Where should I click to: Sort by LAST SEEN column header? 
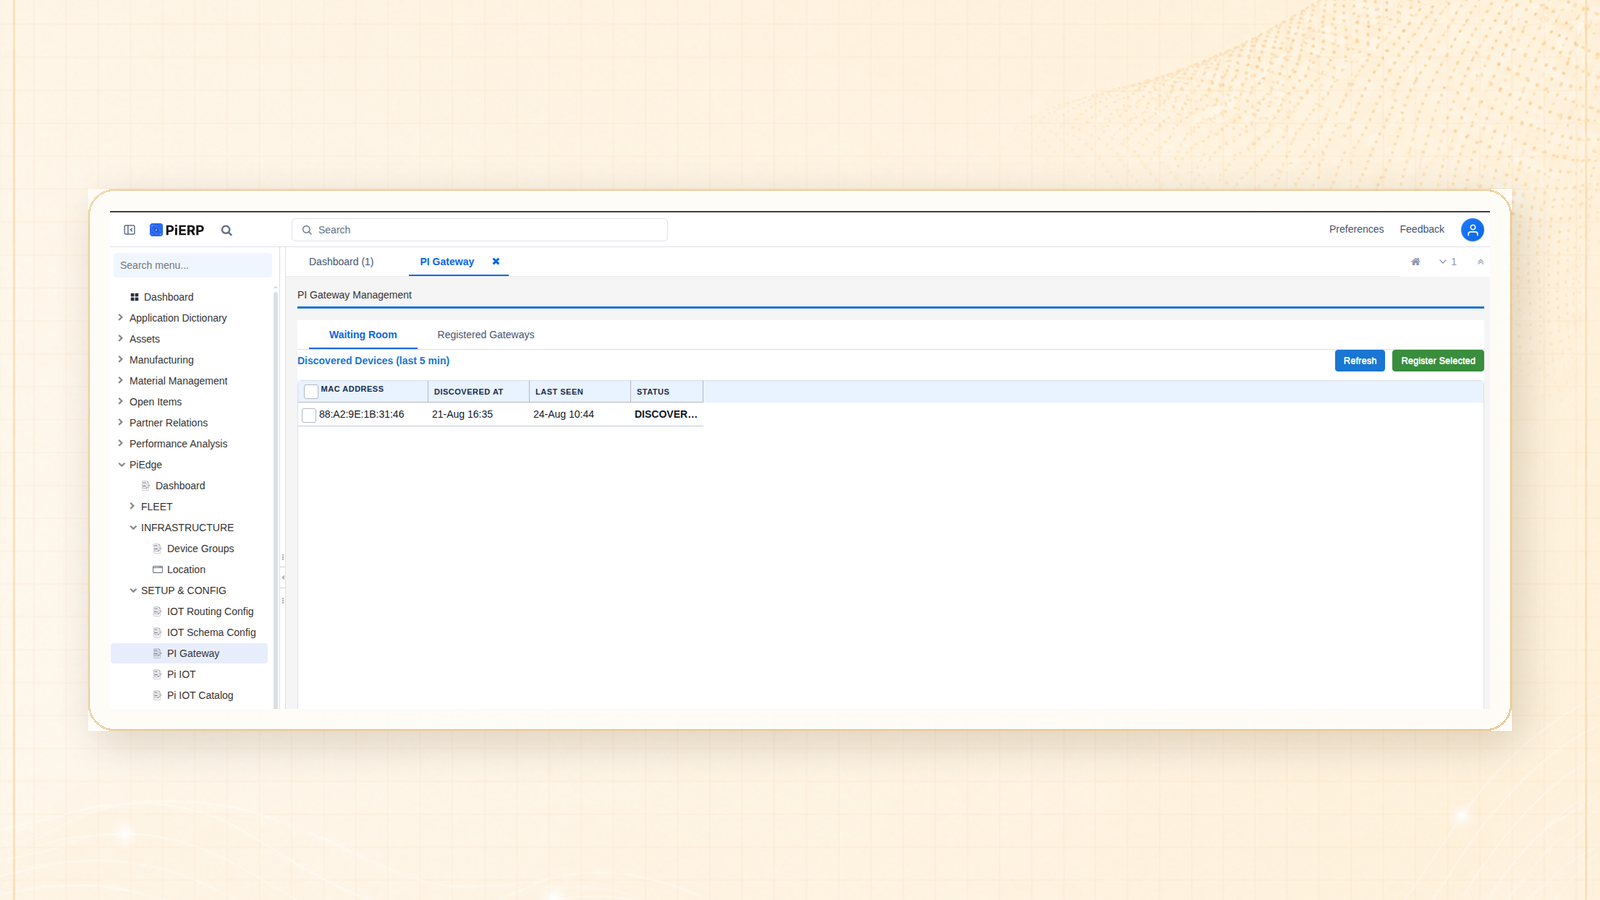tap(580, 392)
